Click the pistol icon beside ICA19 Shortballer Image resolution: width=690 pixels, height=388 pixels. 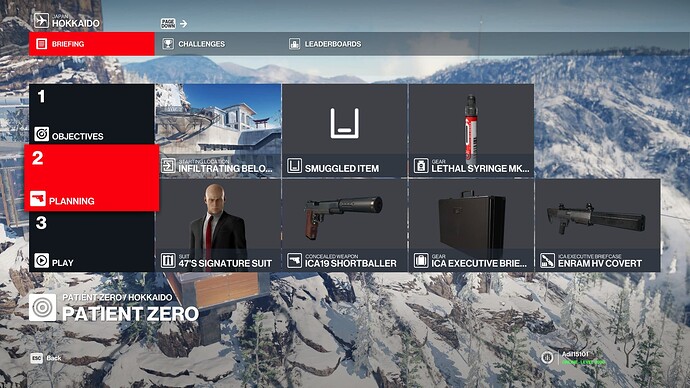coord(294,260)
